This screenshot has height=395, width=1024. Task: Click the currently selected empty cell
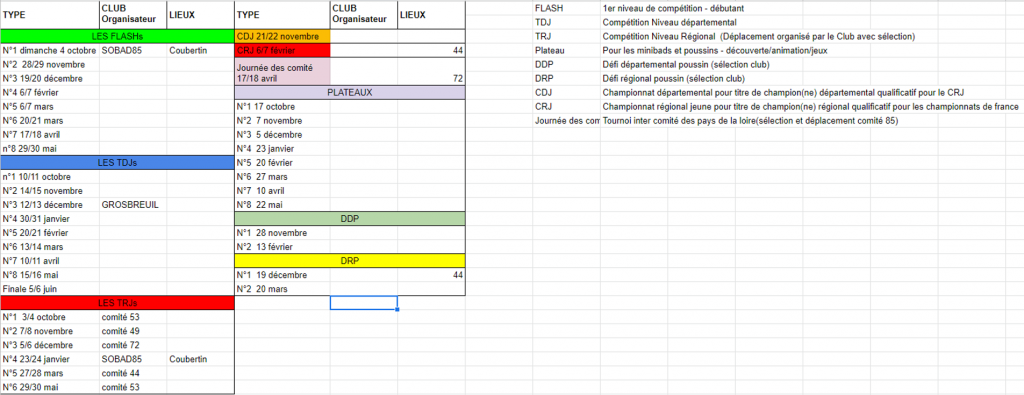pyautogui.click(x=364, y=303)
